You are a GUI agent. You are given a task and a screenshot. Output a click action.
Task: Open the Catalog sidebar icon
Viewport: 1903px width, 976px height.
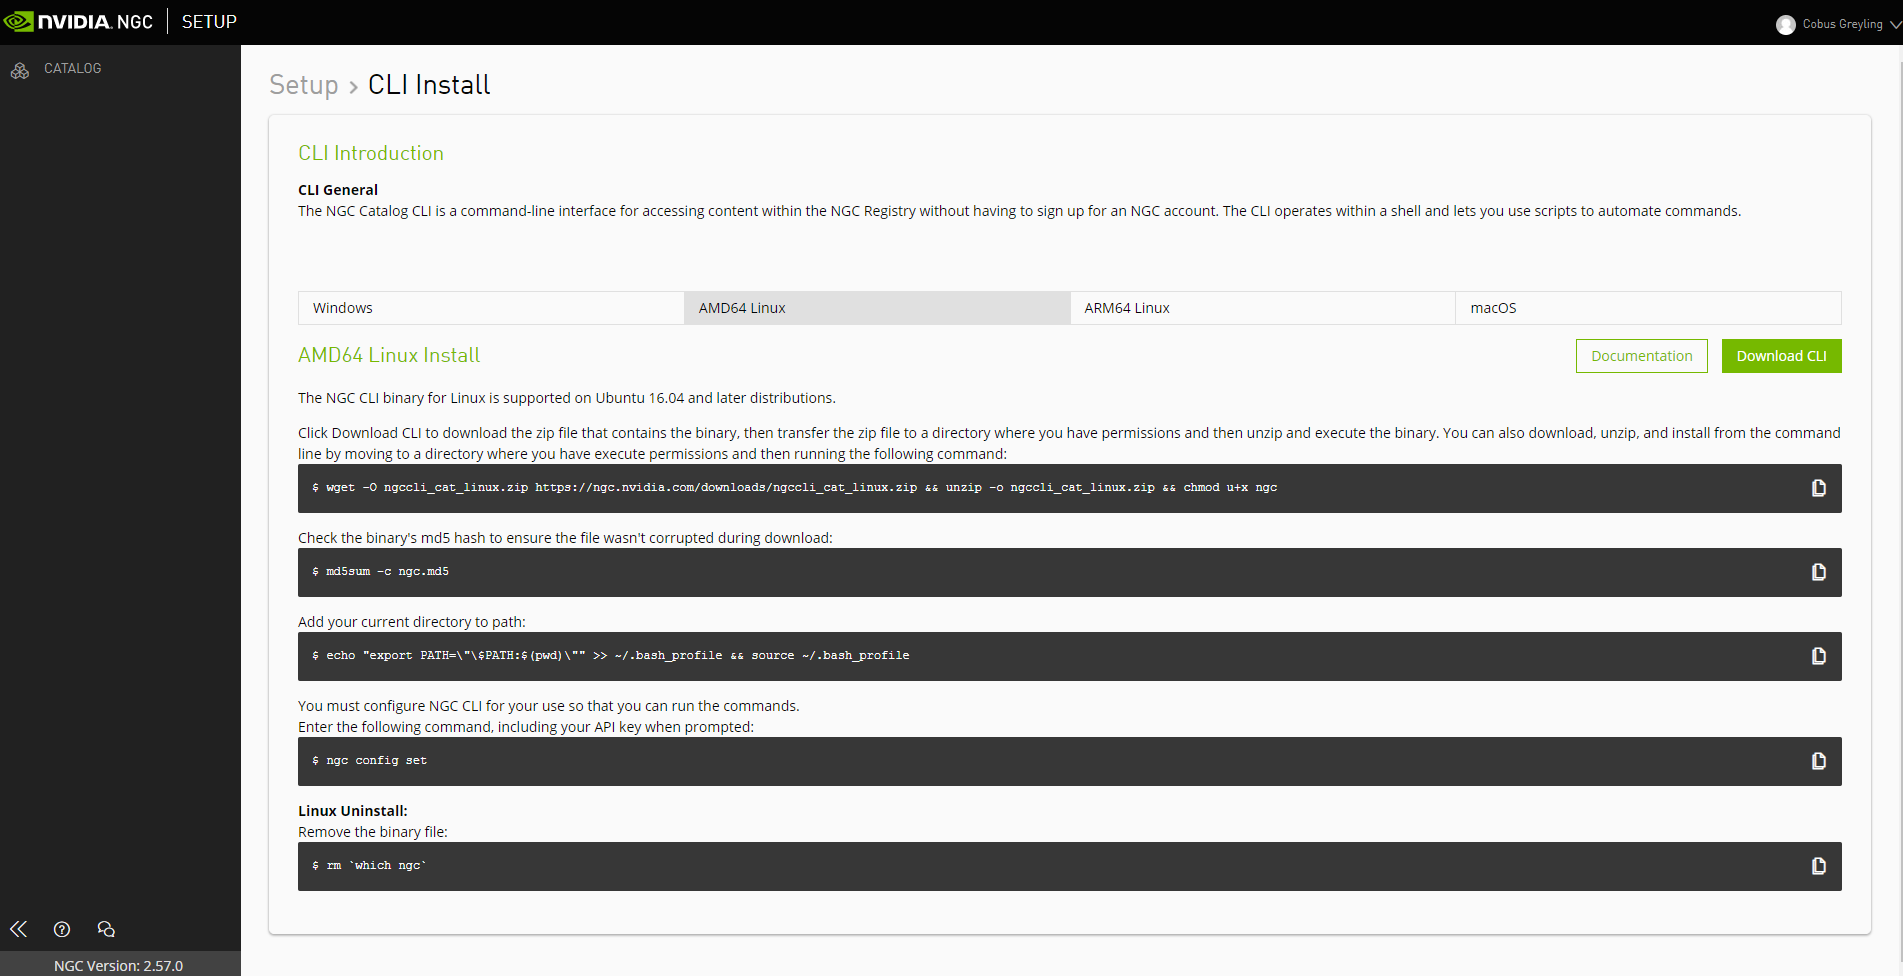pyautogui.click(x=20, y=70)
